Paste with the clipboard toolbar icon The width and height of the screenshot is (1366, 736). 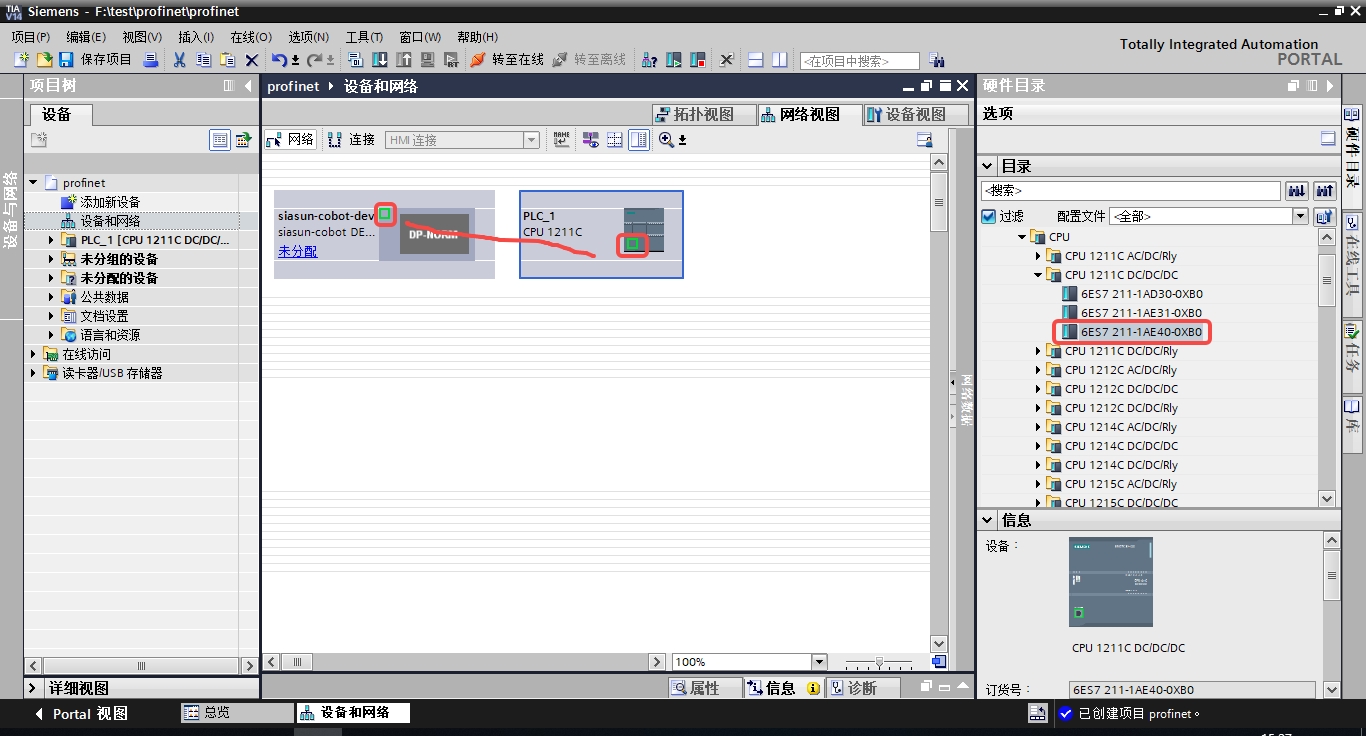tap(227, 60)
